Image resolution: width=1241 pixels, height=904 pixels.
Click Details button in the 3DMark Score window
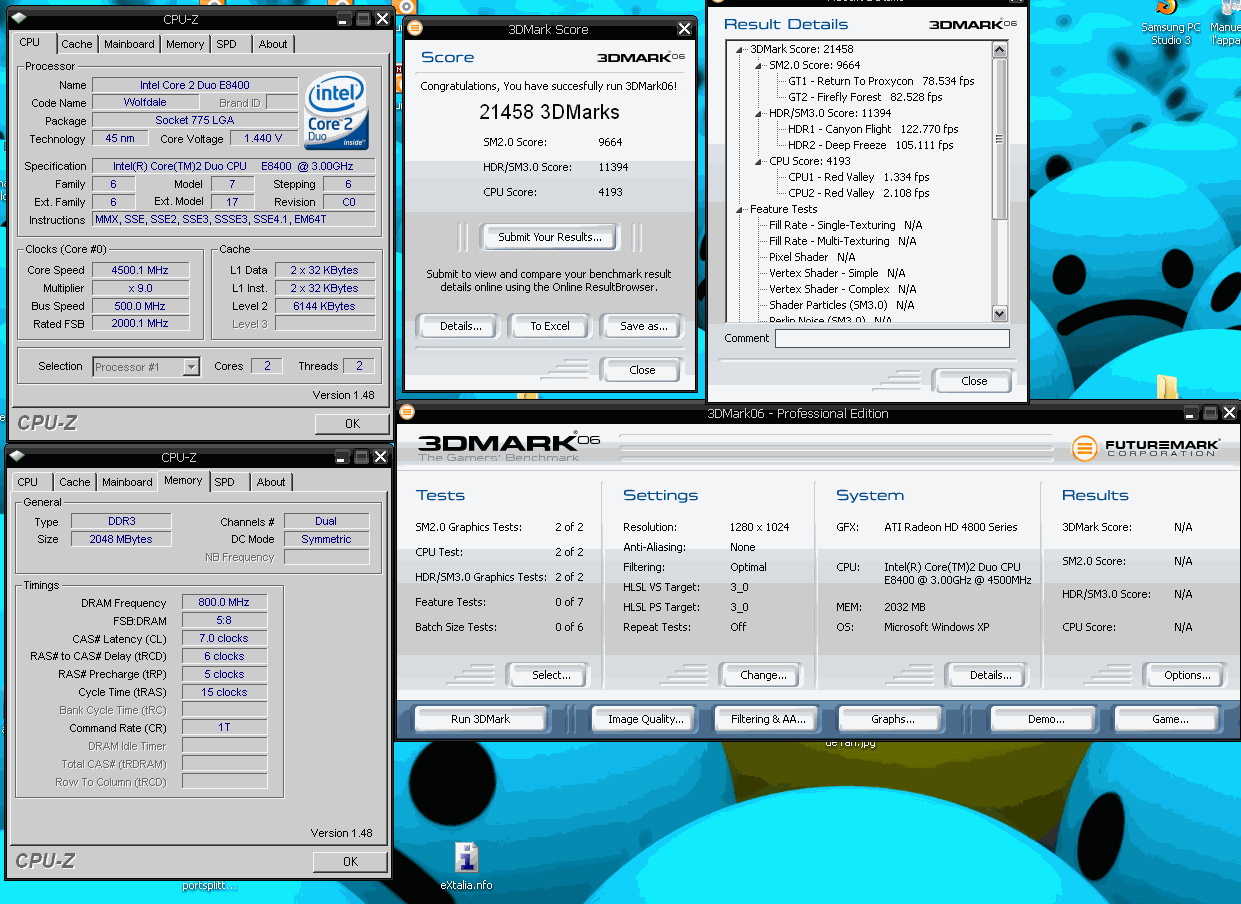[x=461, y=326]
